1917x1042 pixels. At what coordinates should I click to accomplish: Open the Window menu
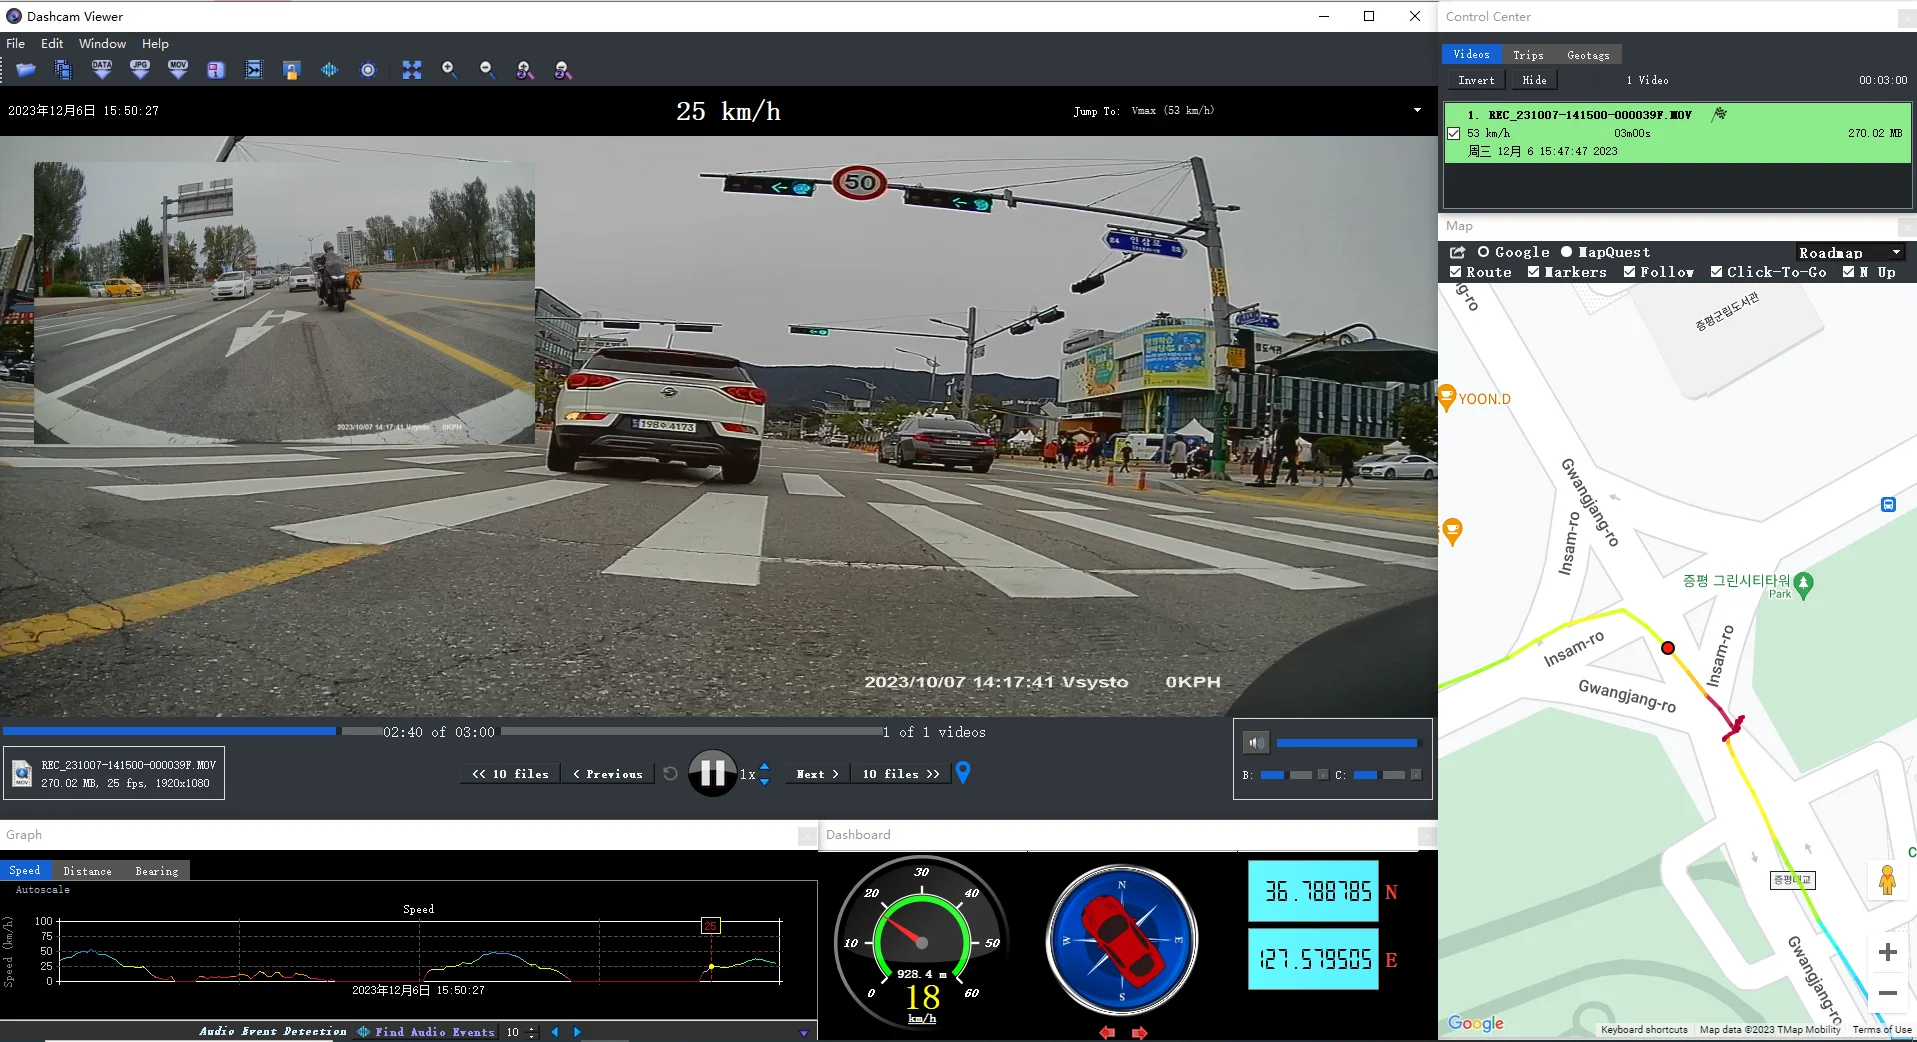coord(102,43)
